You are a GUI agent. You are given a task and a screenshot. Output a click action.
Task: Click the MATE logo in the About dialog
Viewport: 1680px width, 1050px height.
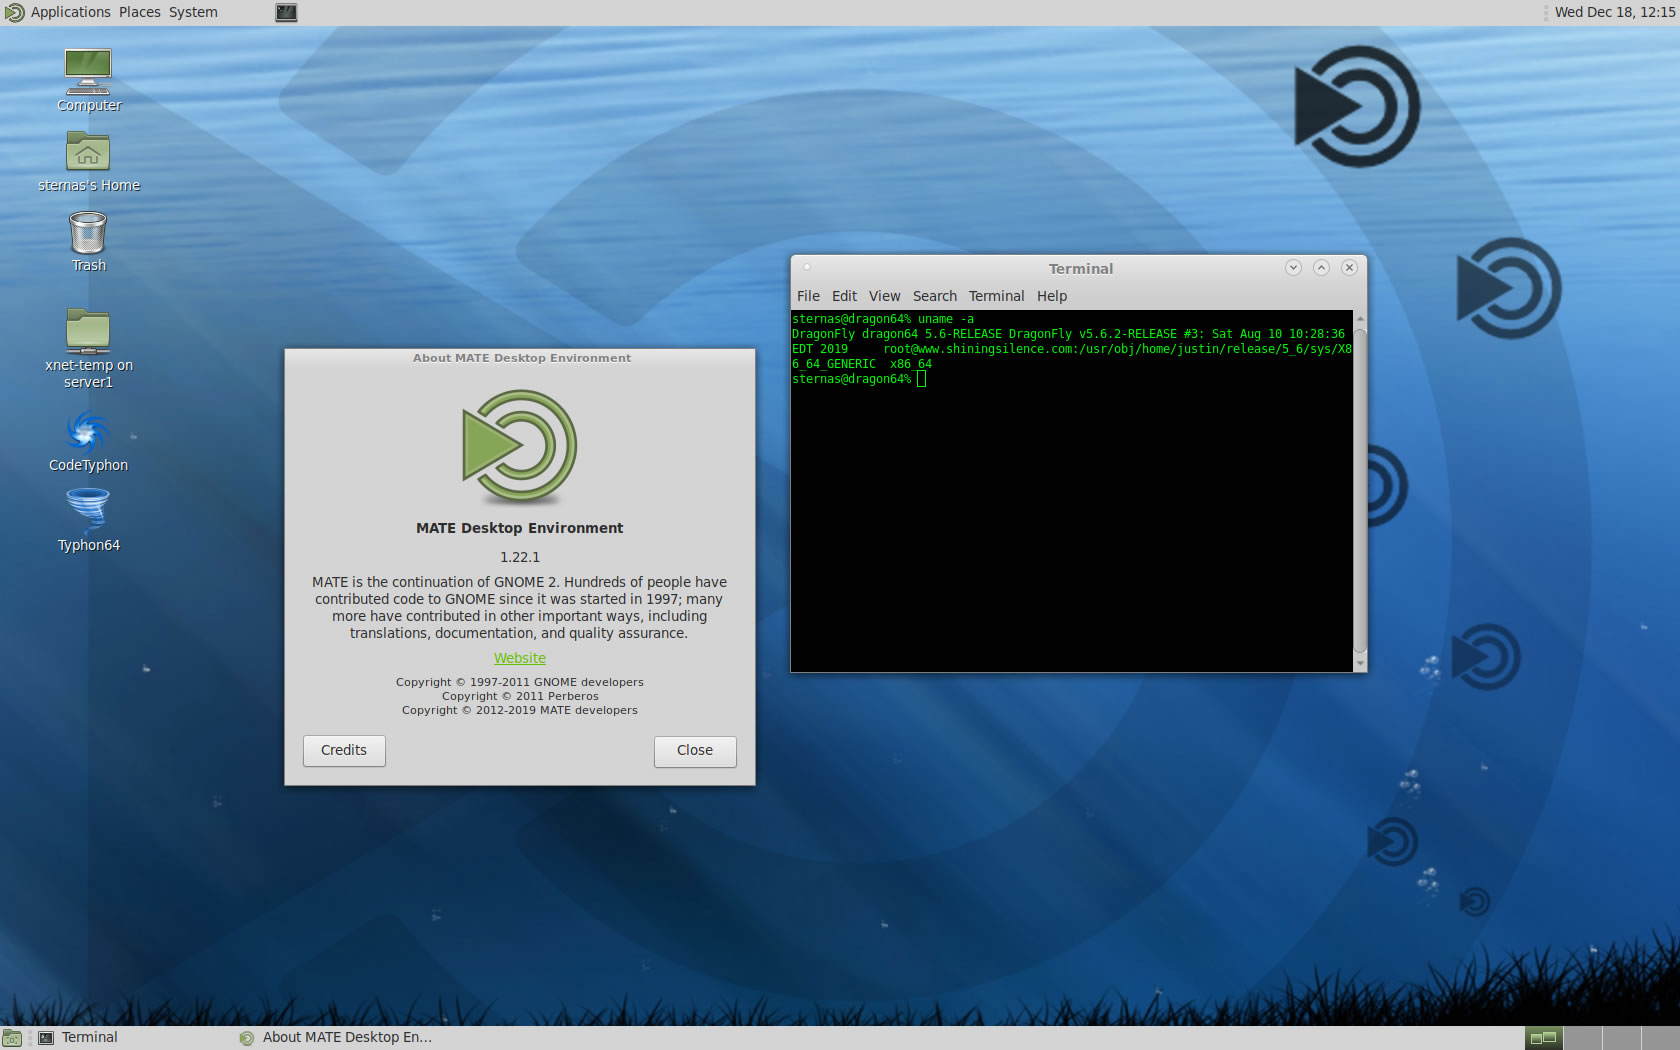(x=520, y=446)
